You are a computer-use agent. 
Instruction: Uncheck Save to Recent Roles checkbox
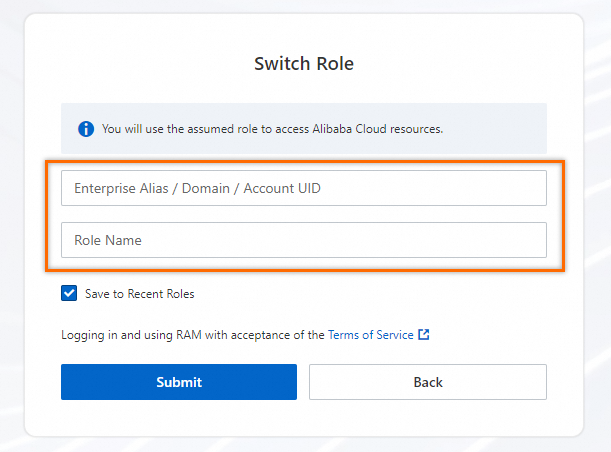69,294
